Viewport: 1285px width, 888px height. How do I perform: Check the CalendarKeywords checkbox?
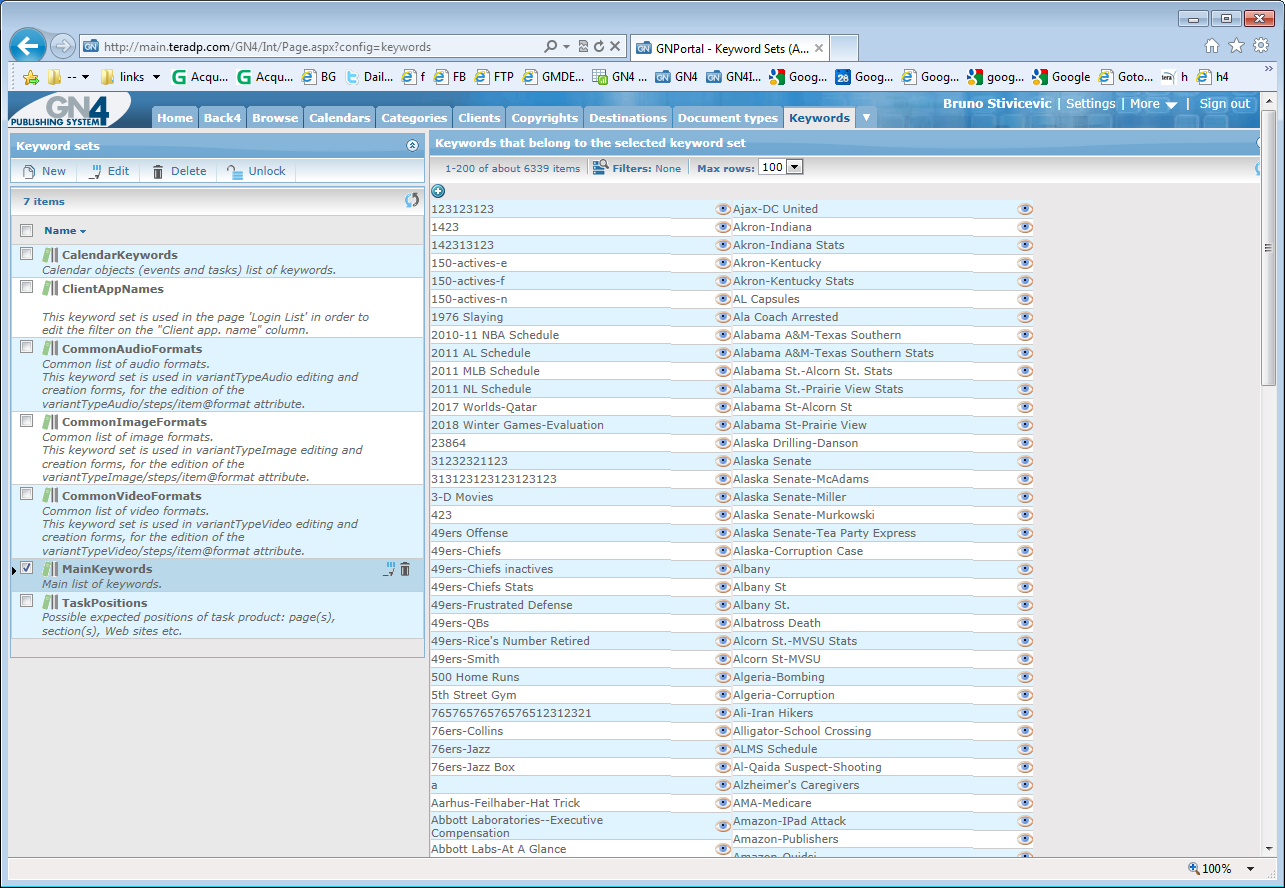tap(27, 254)
